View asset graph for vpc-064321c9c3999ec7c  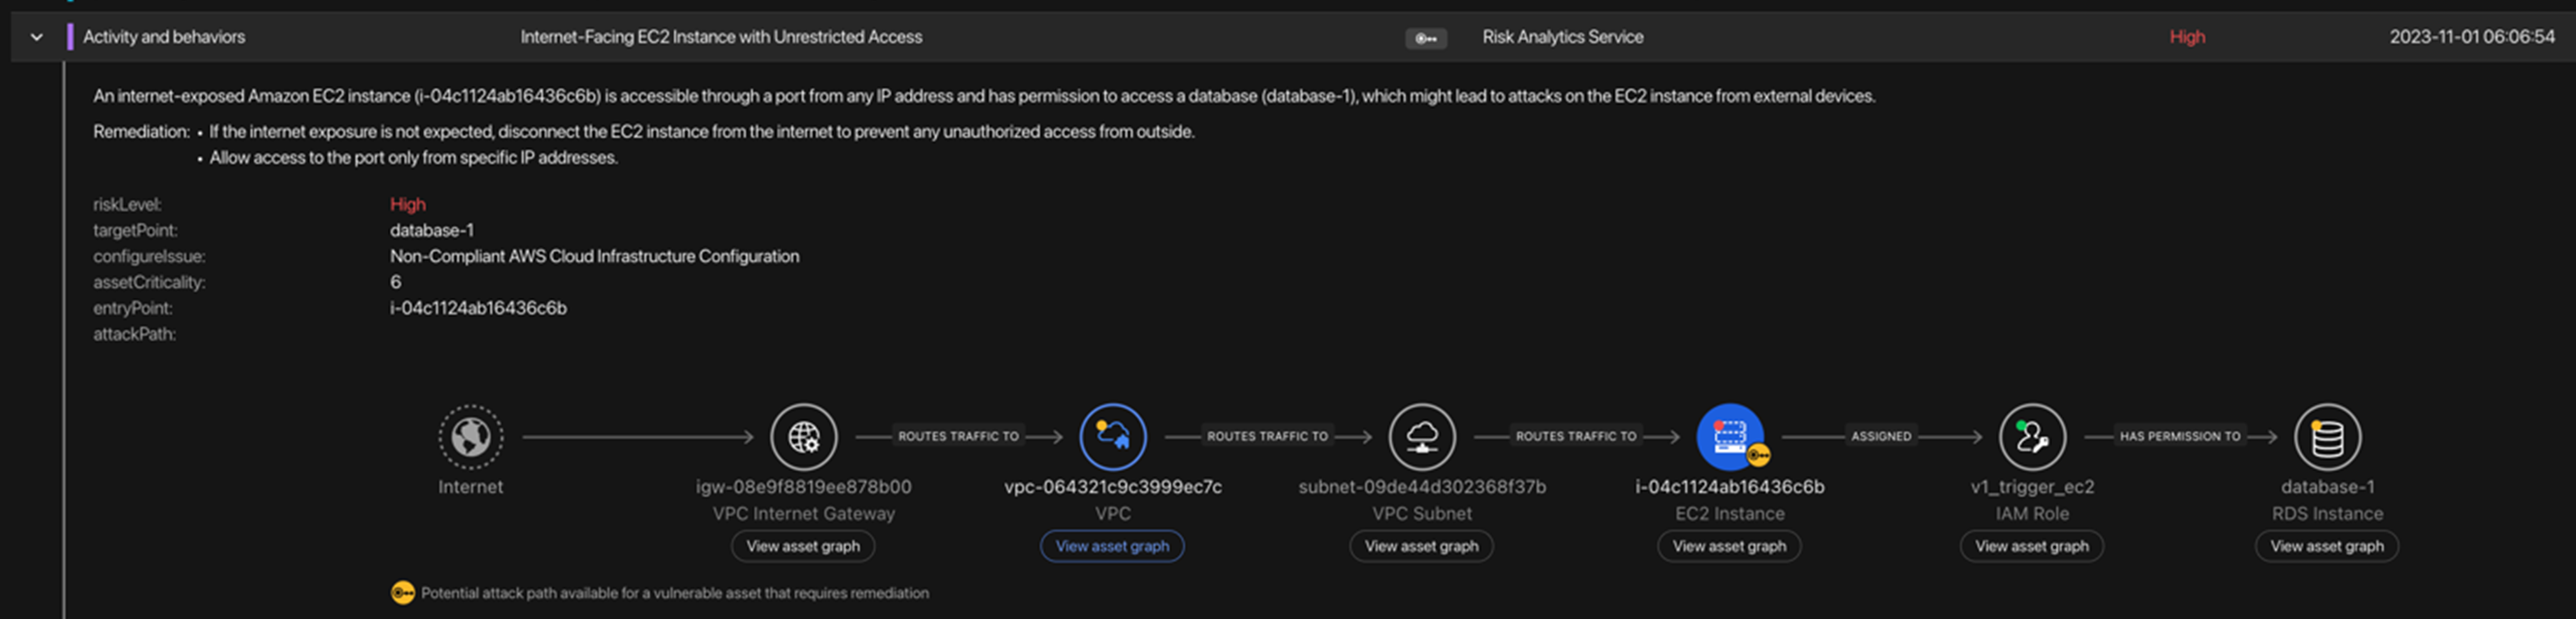tap(1112, 546)
